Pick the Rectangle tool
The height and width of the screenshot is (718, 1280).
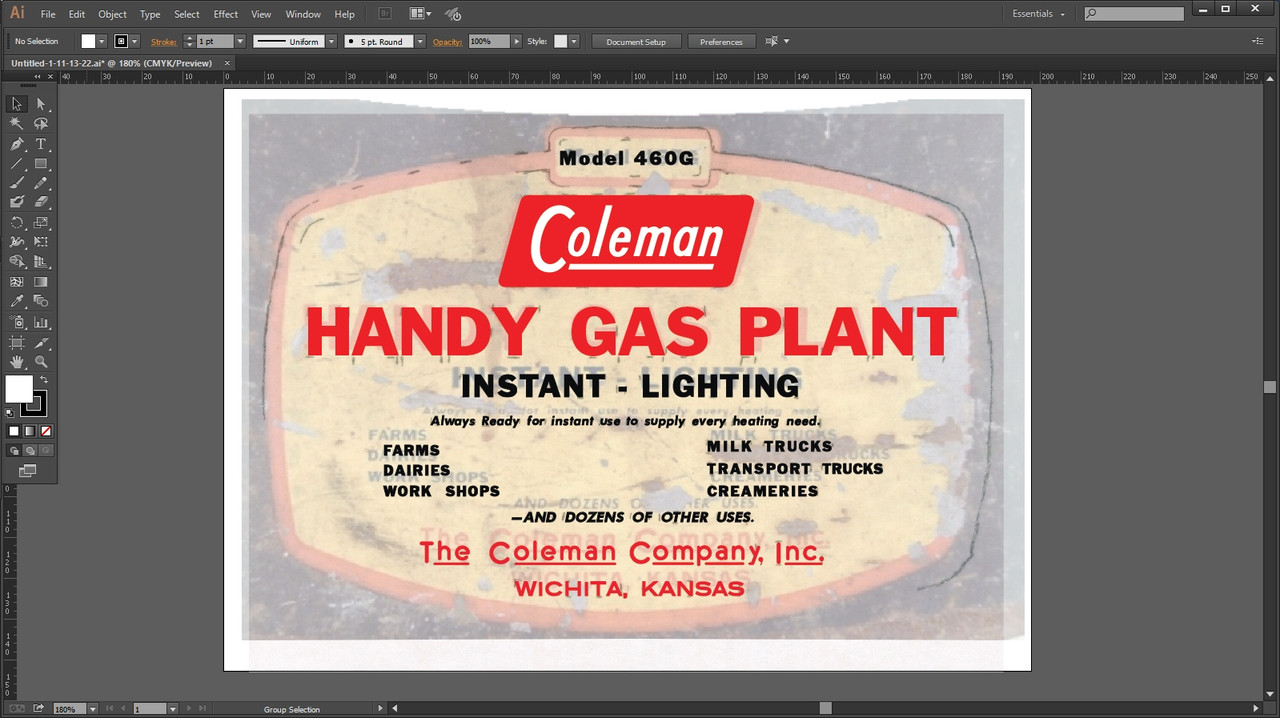[41, 164]
